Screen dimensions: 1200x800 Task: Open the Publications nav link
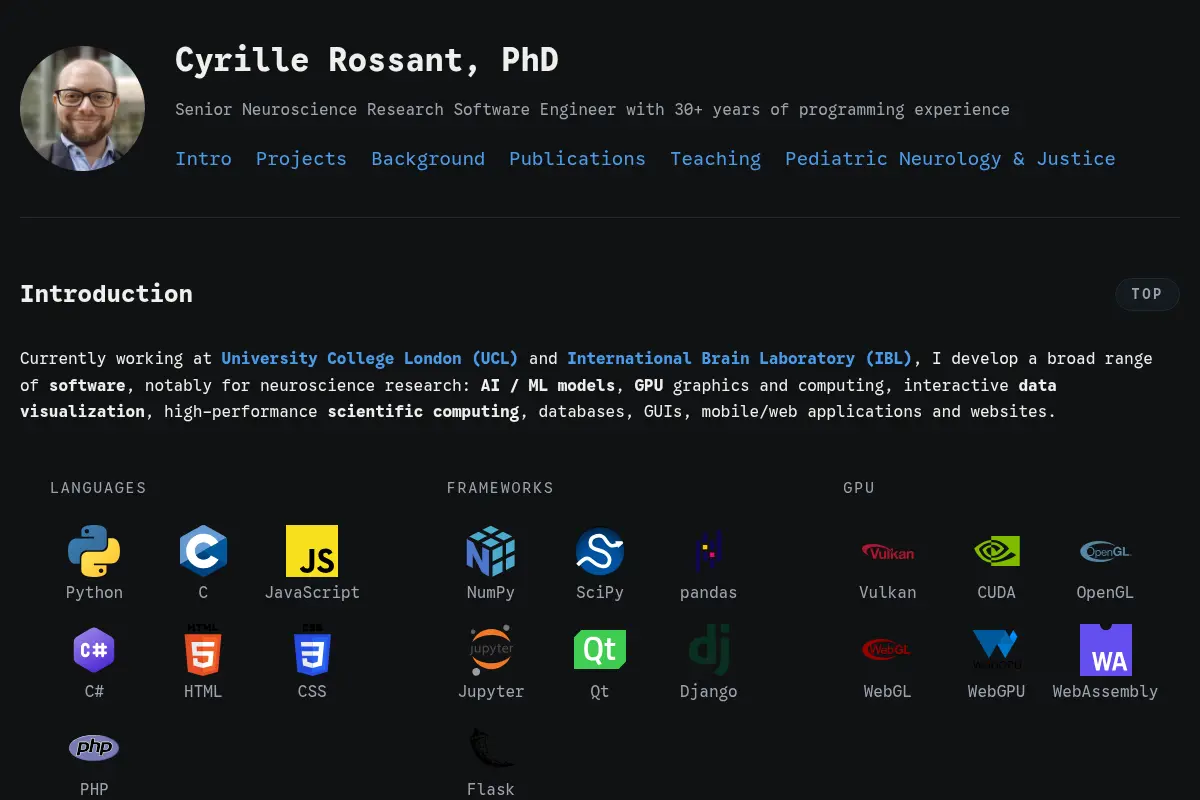[x=577, y=159]
